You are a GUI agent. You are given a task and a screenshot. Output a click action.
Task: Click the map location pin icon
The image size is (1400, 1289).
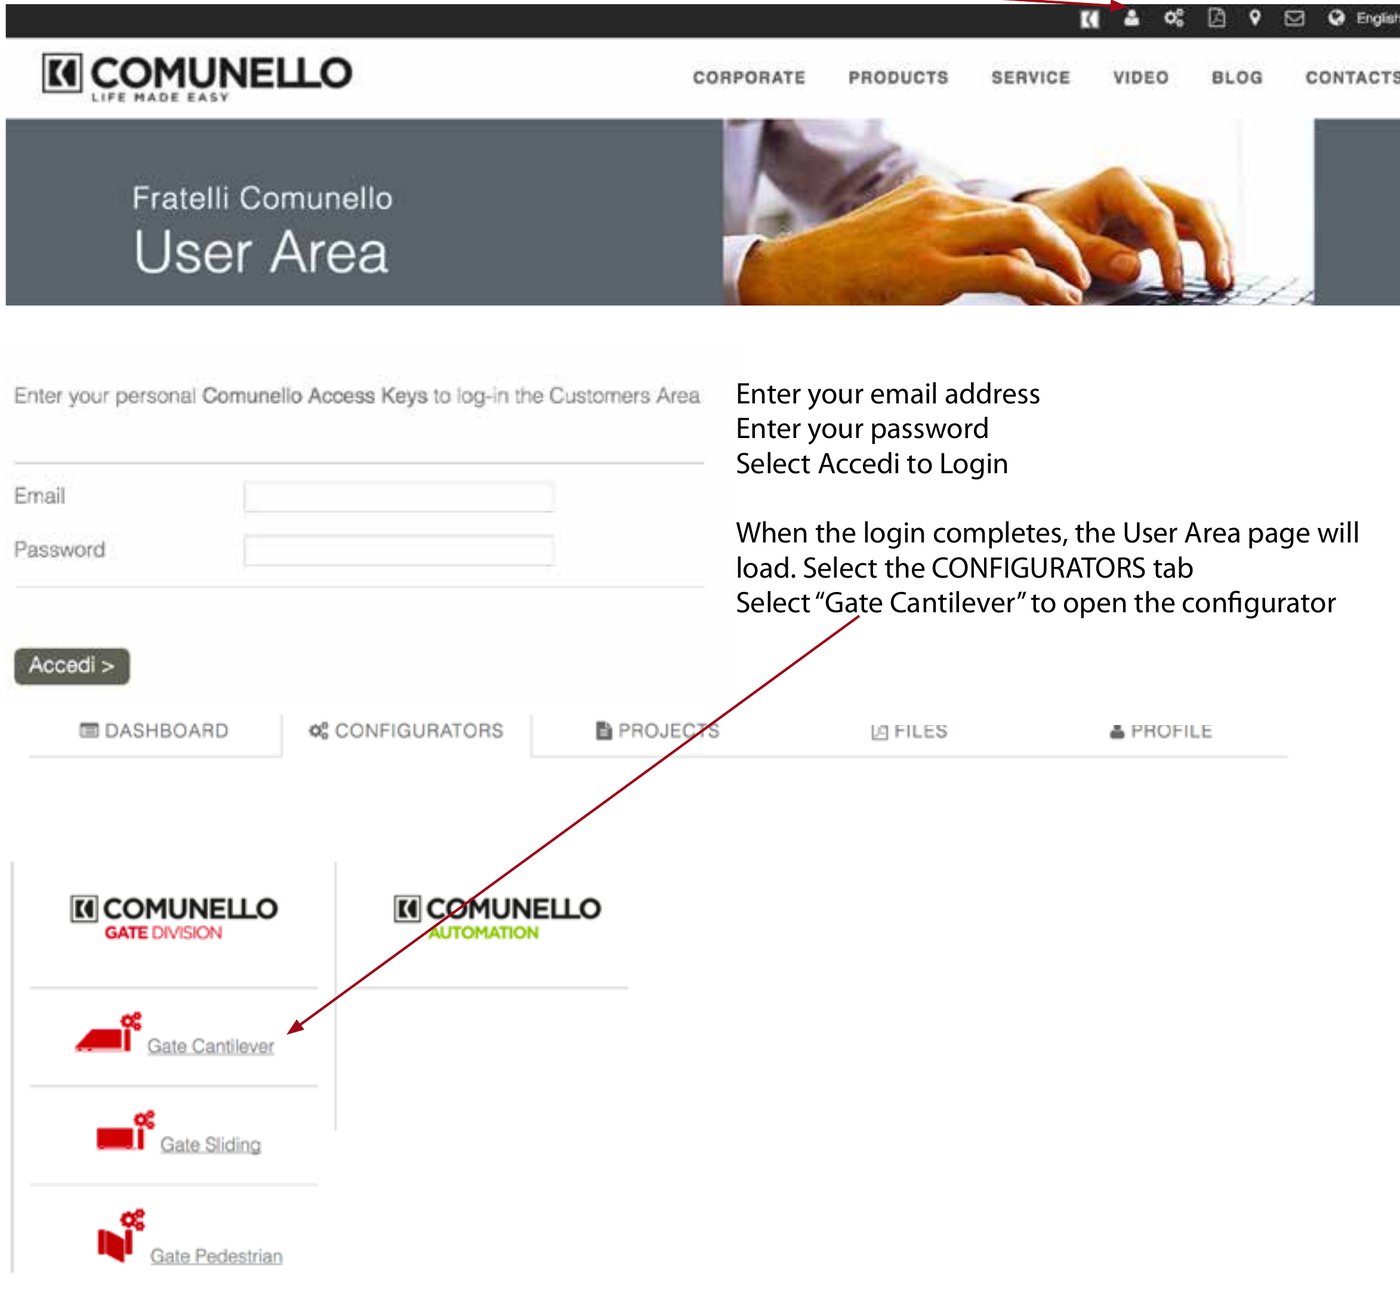pos(1255,18)
